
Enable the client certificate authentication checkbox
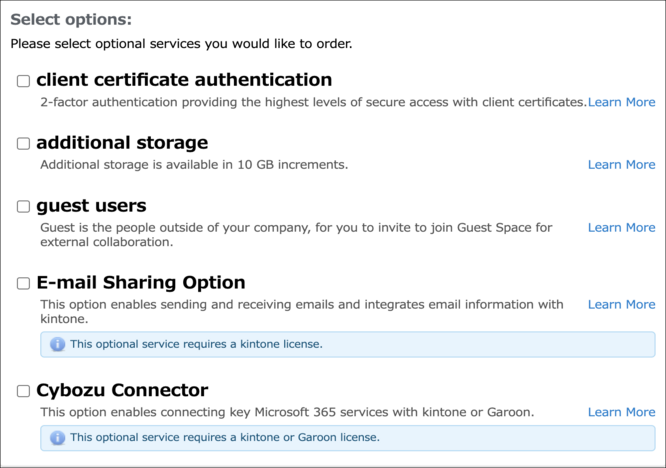pos(23,81)
